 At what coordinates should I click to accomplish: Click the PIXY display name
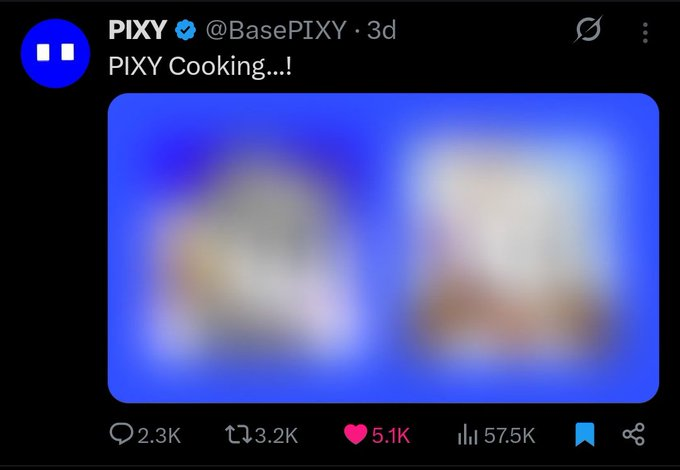coord(137,30)
